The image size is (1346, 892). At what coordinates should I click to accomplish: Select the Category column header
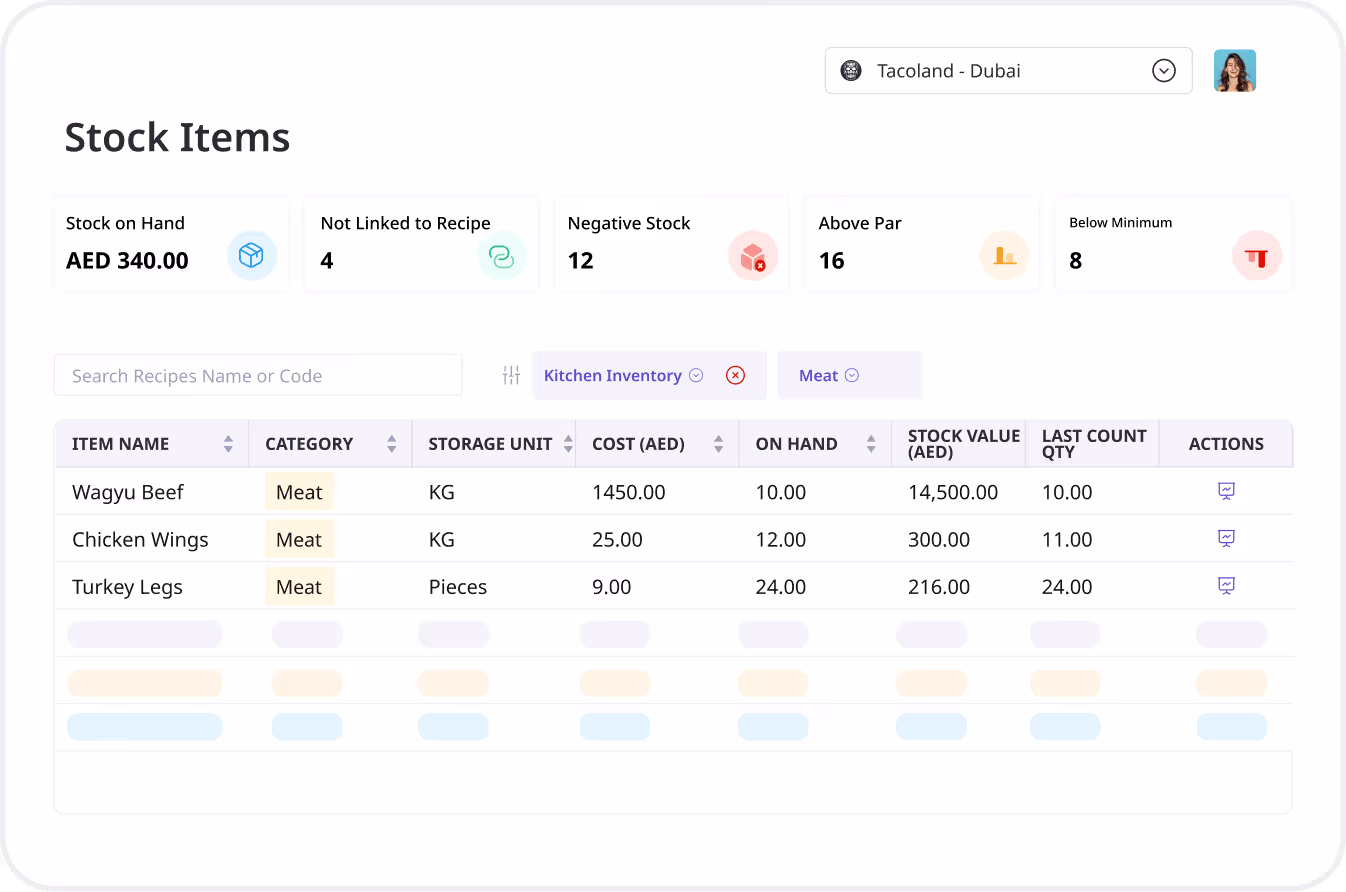(309, 443)
